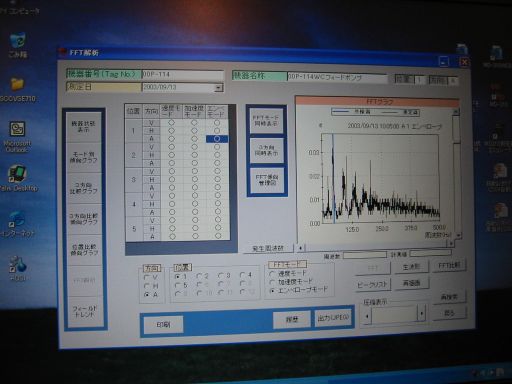Viewport: 512px width, 384px height.
Task: Select direction V radio button
Action: point(147,277)
